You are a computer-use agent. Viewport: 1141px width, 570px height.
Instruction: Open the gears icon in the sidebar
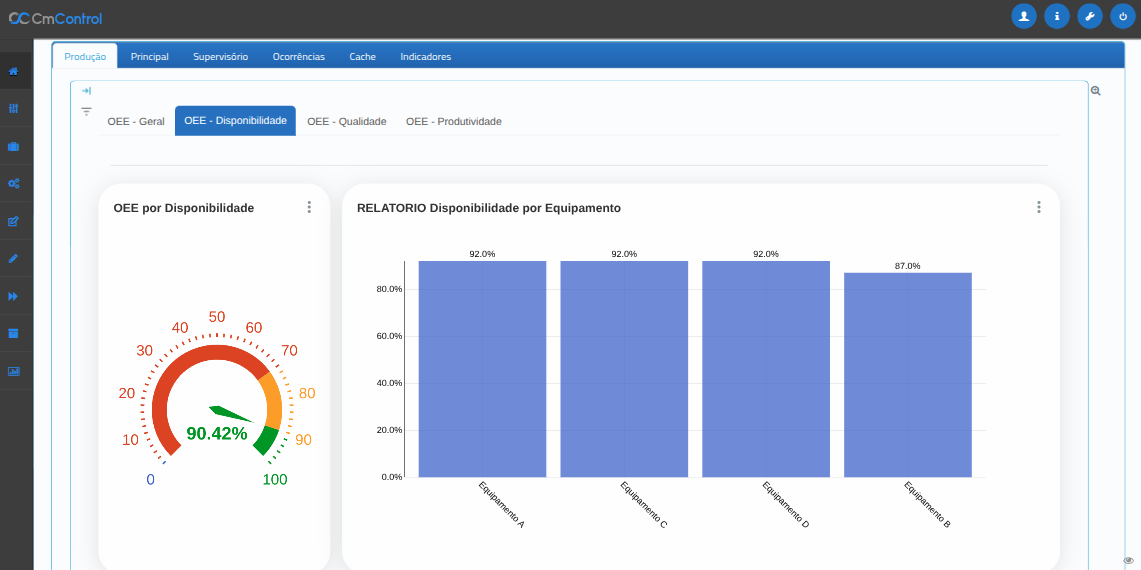[14, 184]
